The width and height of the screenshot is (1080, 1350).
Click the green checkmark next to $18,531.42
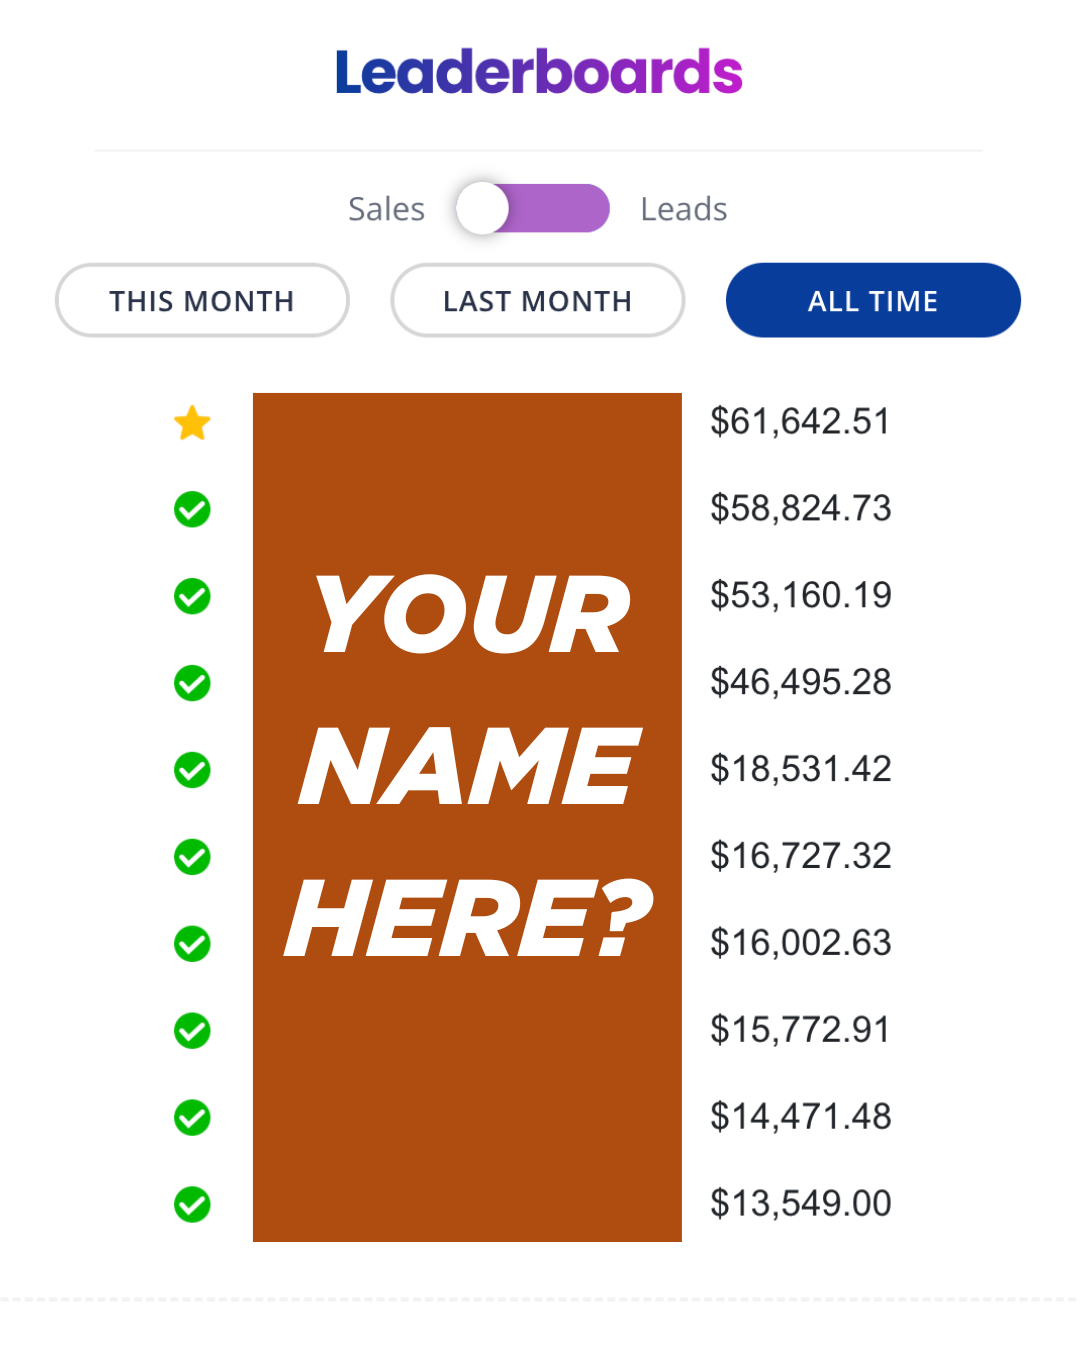(x=192, y=771)
